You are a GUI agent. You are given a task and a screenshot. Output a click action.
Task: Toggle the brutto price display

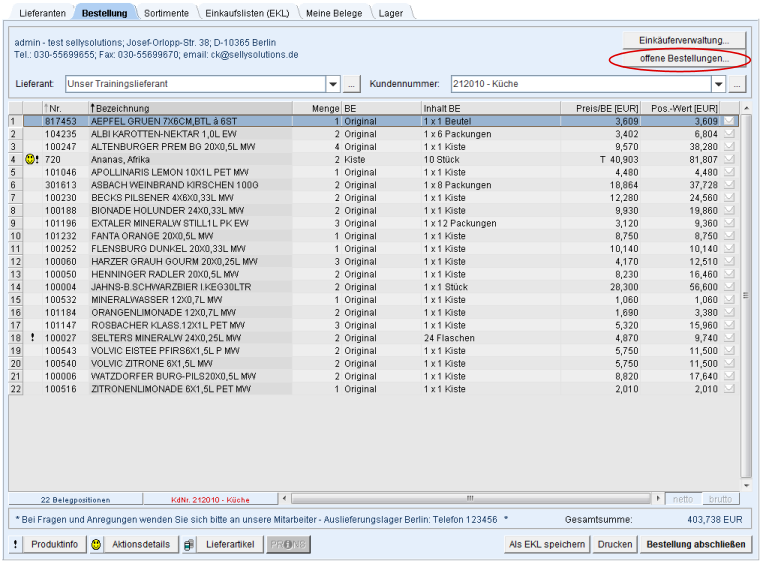[x=719, y=498]
